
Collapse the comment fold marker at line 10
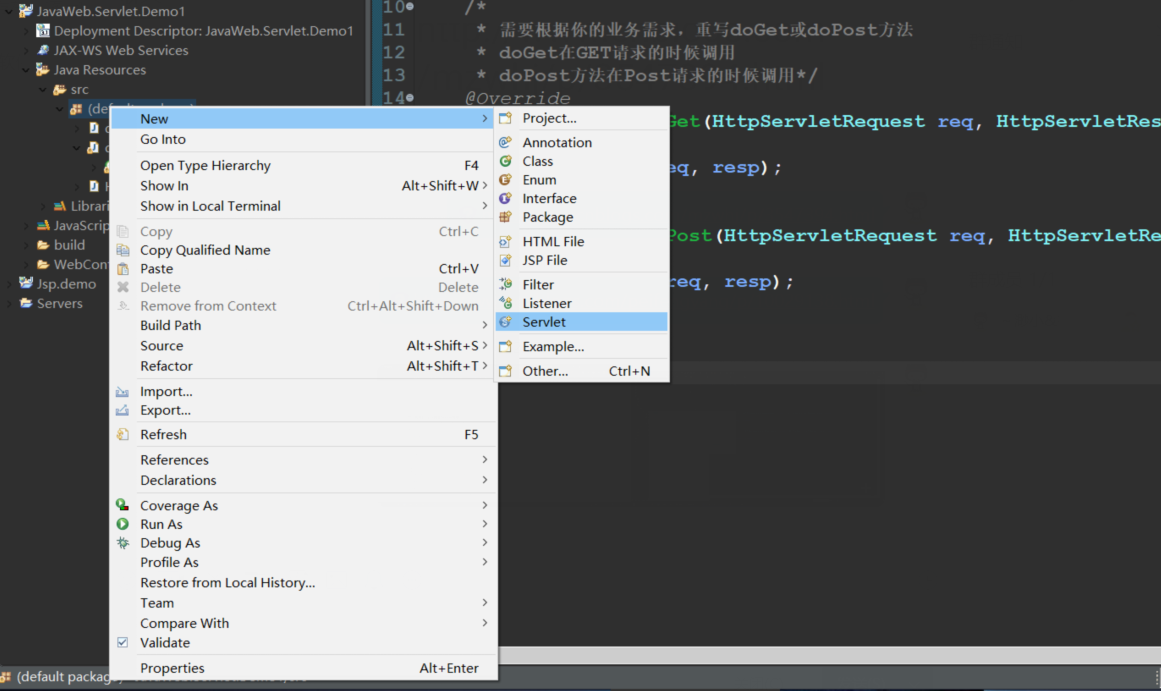tap(409, 7)
